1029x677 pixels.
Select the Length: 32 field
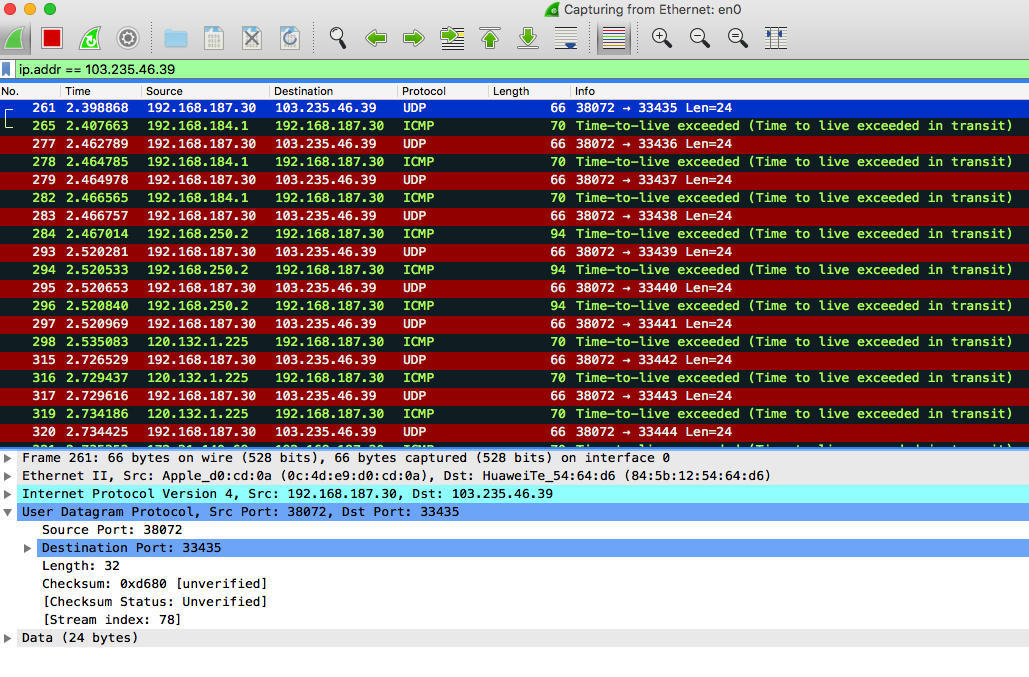tap(81, 566)
